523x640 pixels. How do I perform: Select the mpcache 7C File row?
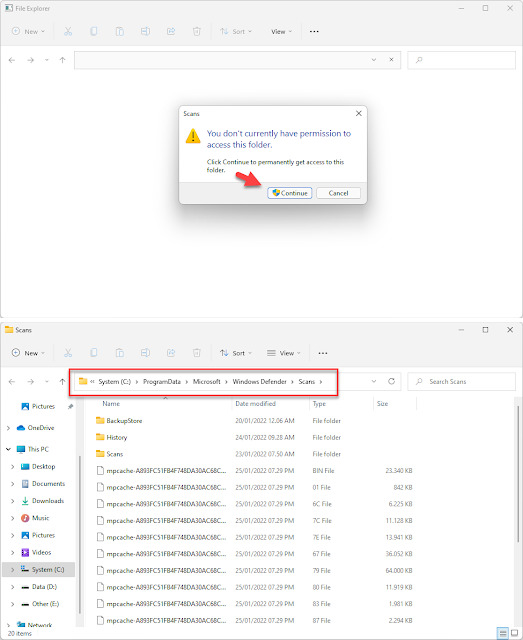[254, 521]
